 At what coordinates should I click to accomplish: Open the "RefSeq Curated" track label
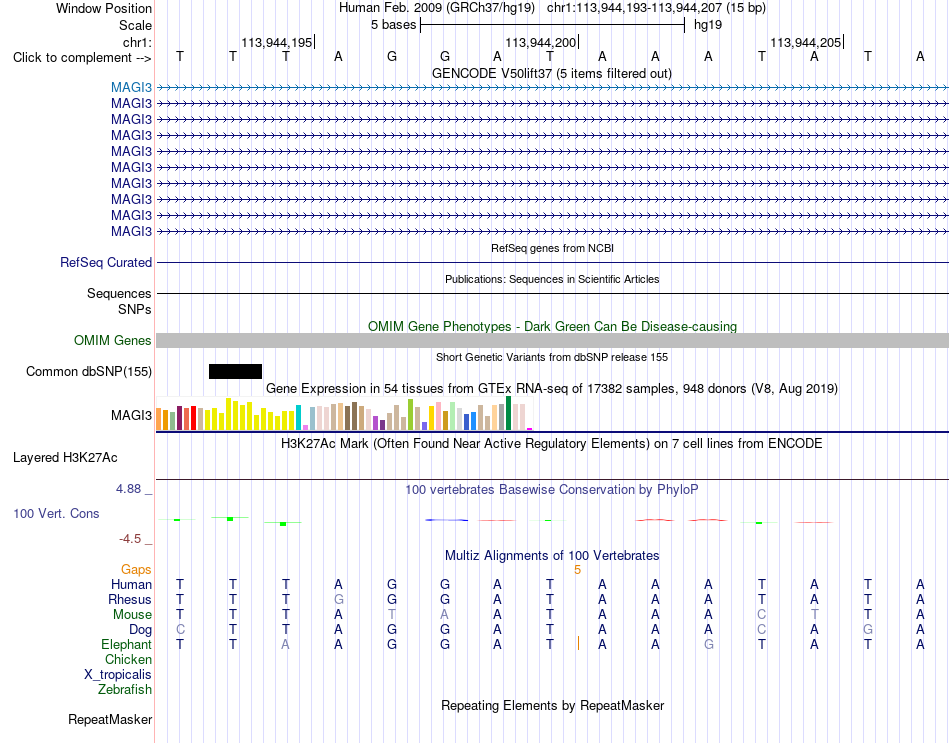click(106, 262)
